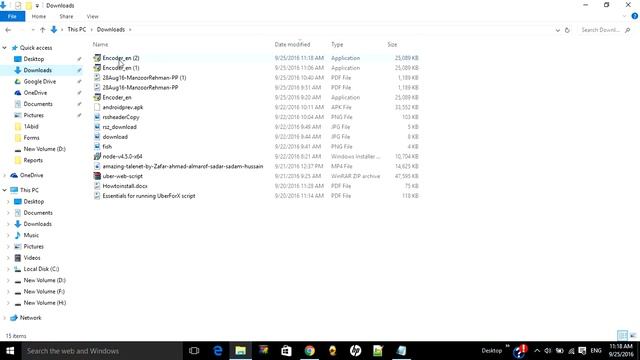
Task: Open address bar history dropdown
Action: 558,30
